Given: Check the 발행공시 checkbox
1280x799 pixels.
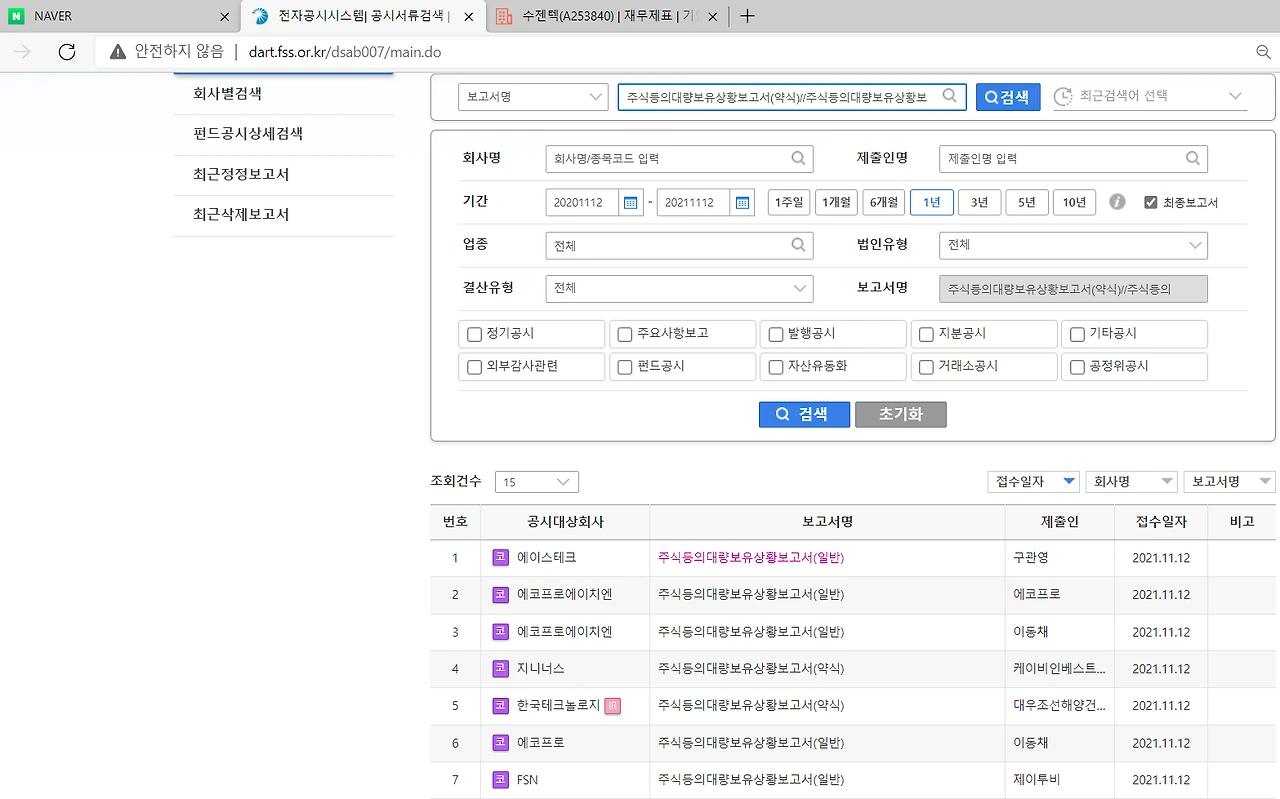Looking at the screenshot, I should click(x=776, y=334).
